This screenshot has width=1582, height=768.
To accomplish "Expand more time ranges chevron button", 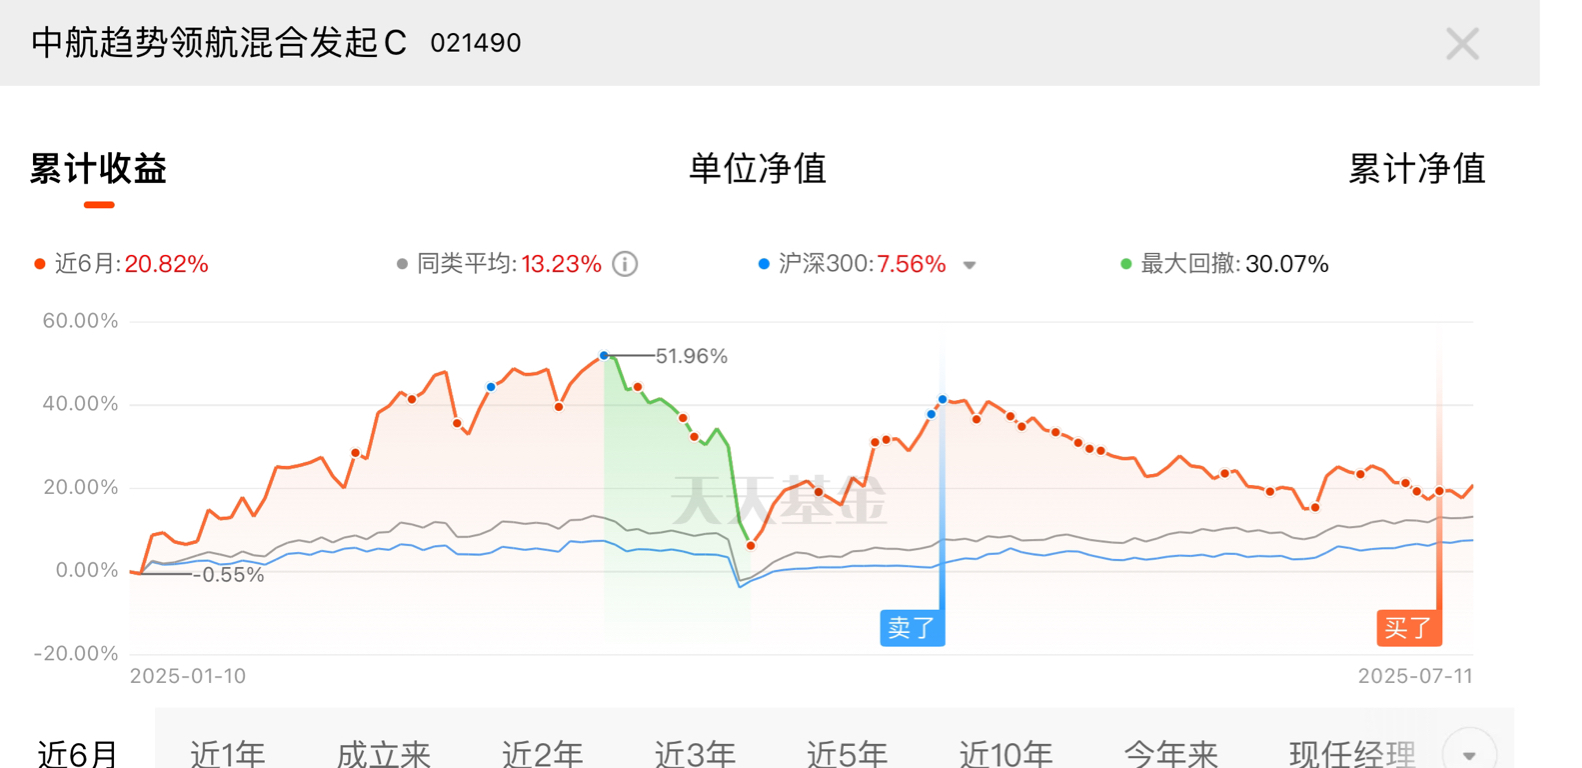I will 1469,752.
